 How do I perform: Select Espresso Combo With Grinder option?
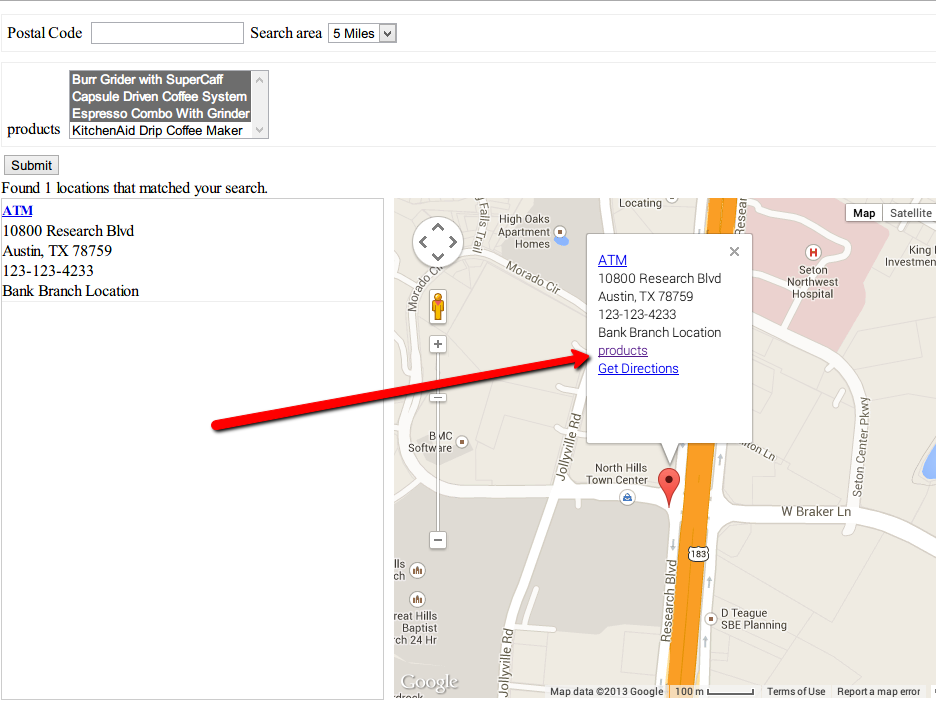tap(160, 113)
